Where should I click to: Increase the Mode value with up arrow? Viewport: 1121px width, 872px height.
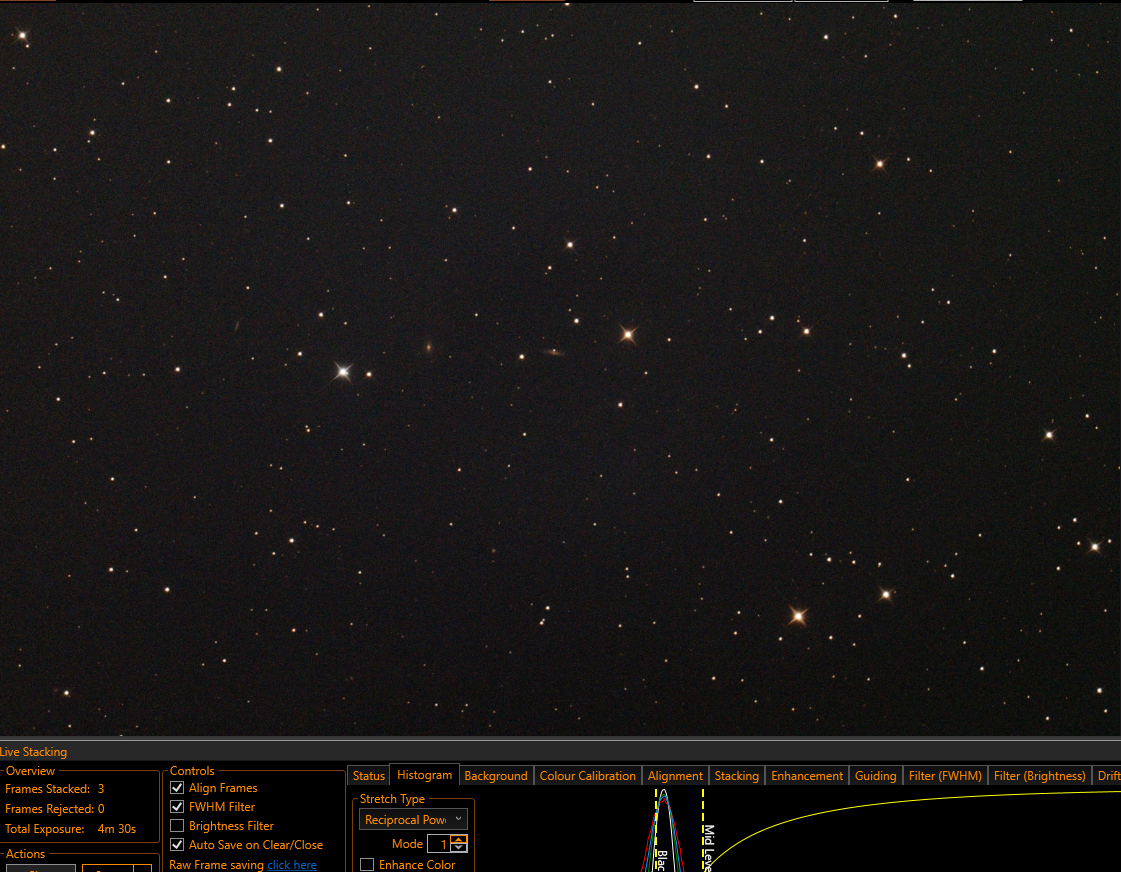459,839
